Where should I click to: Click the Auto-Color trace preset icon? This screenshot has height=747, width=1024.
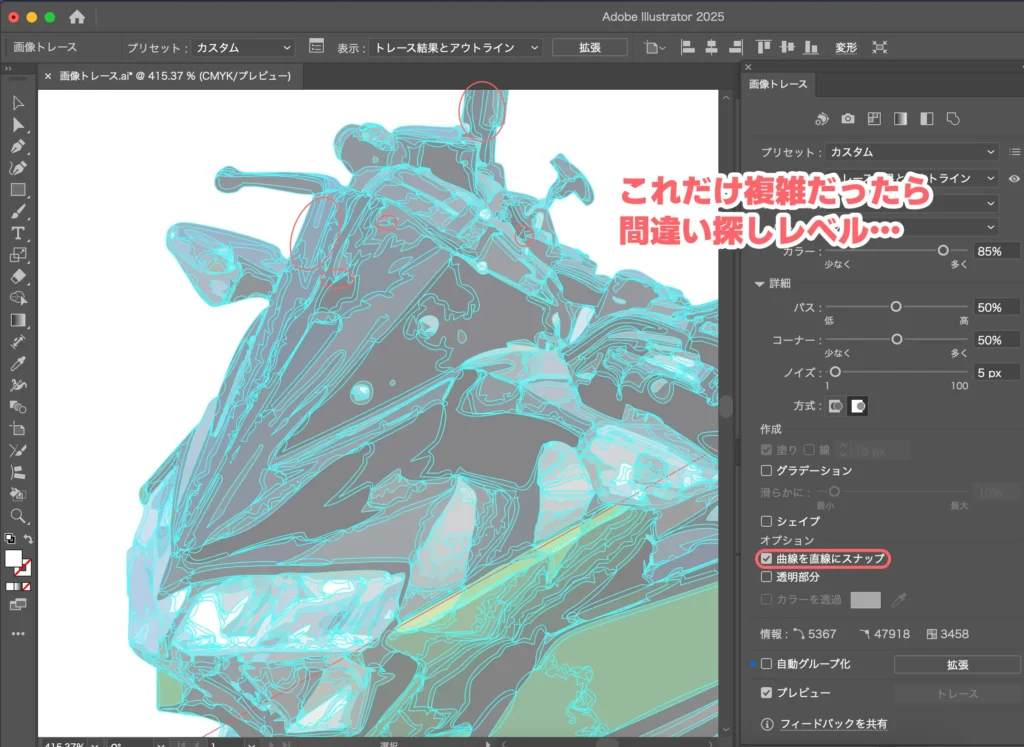point(822,119)
